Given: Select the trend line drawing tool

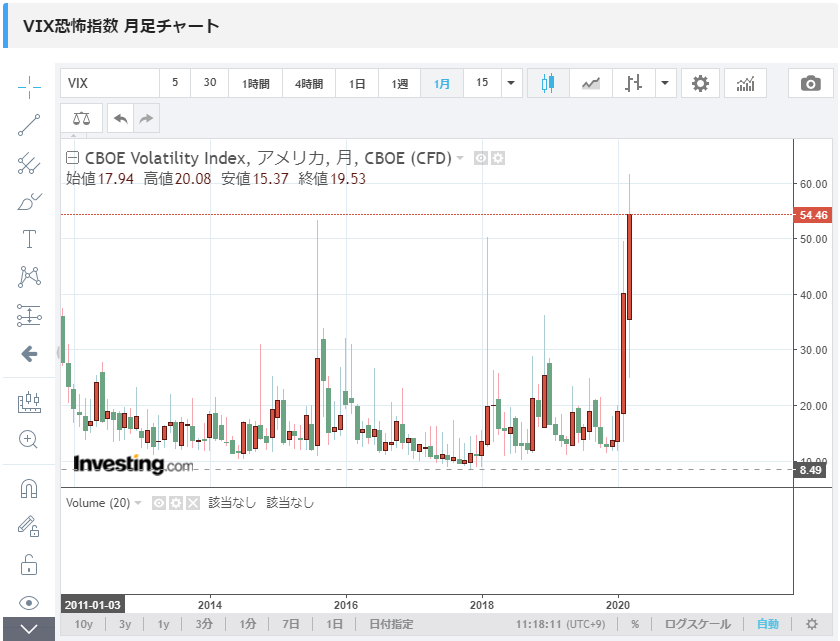Looking at the screenshot, I should point(29,125).
